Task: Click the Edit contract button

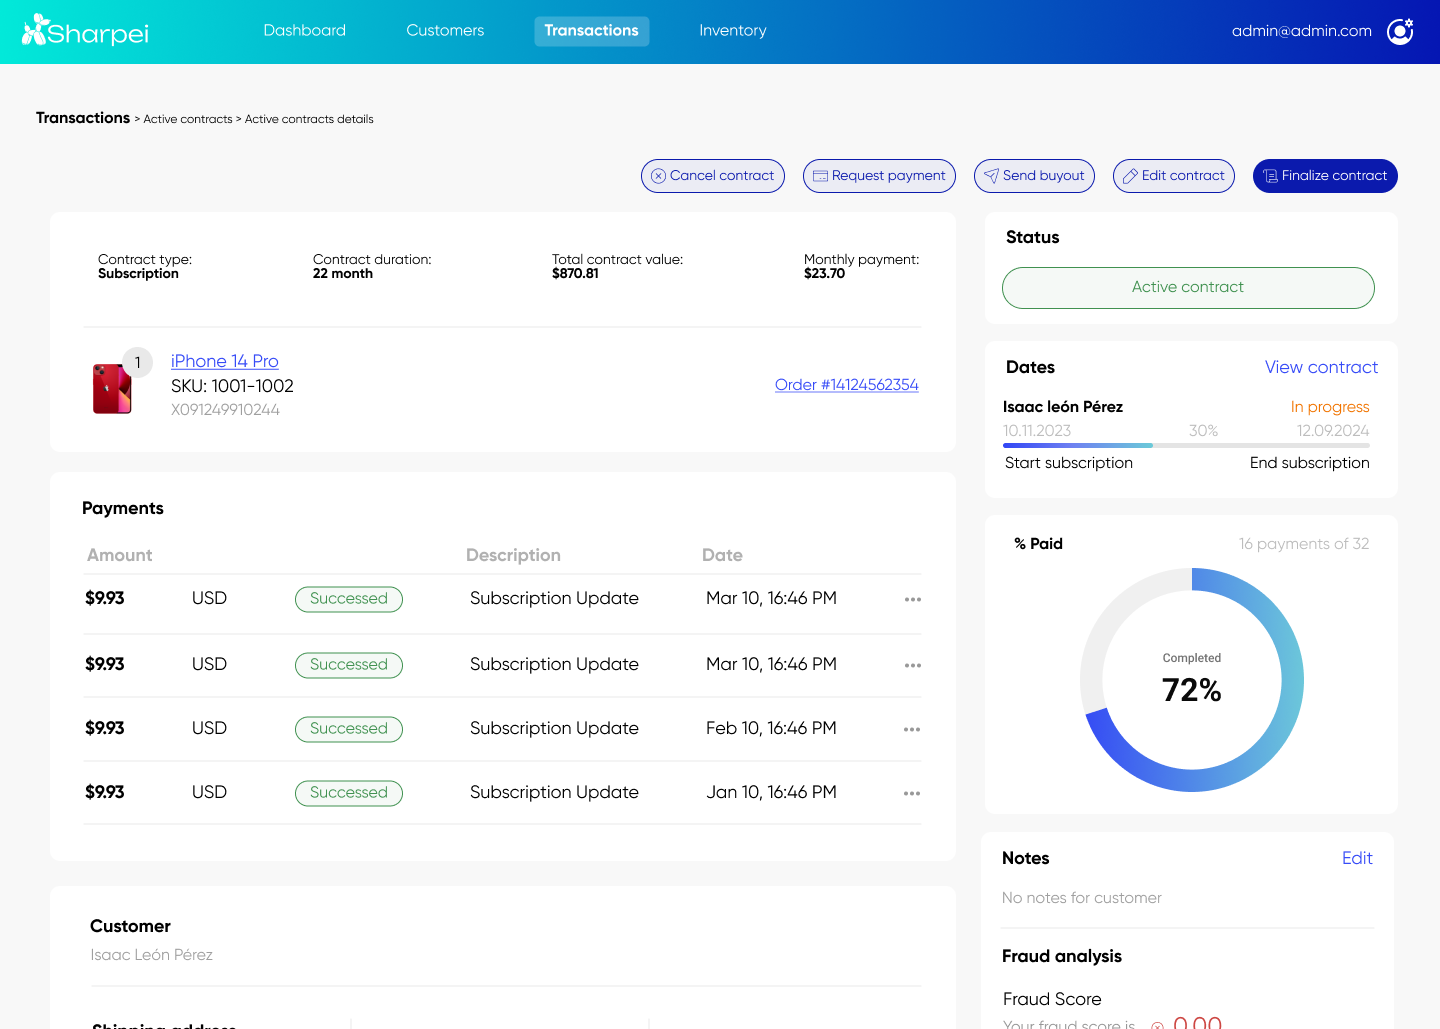Action: (x=1173, y=176)
